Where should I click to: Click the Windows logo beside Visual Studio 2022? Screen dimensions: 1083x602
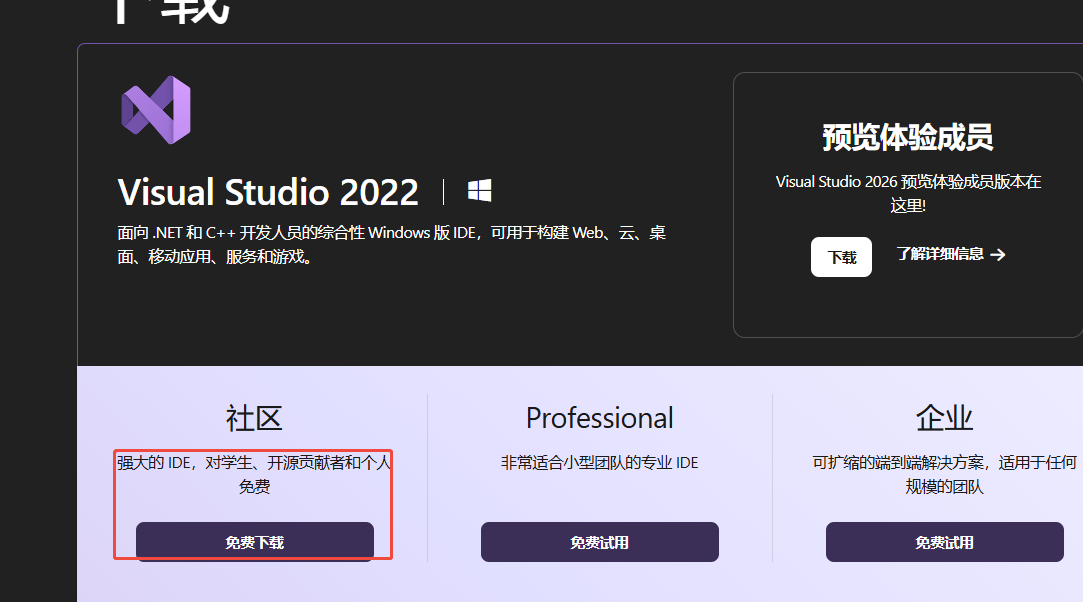tap(479, 191)
